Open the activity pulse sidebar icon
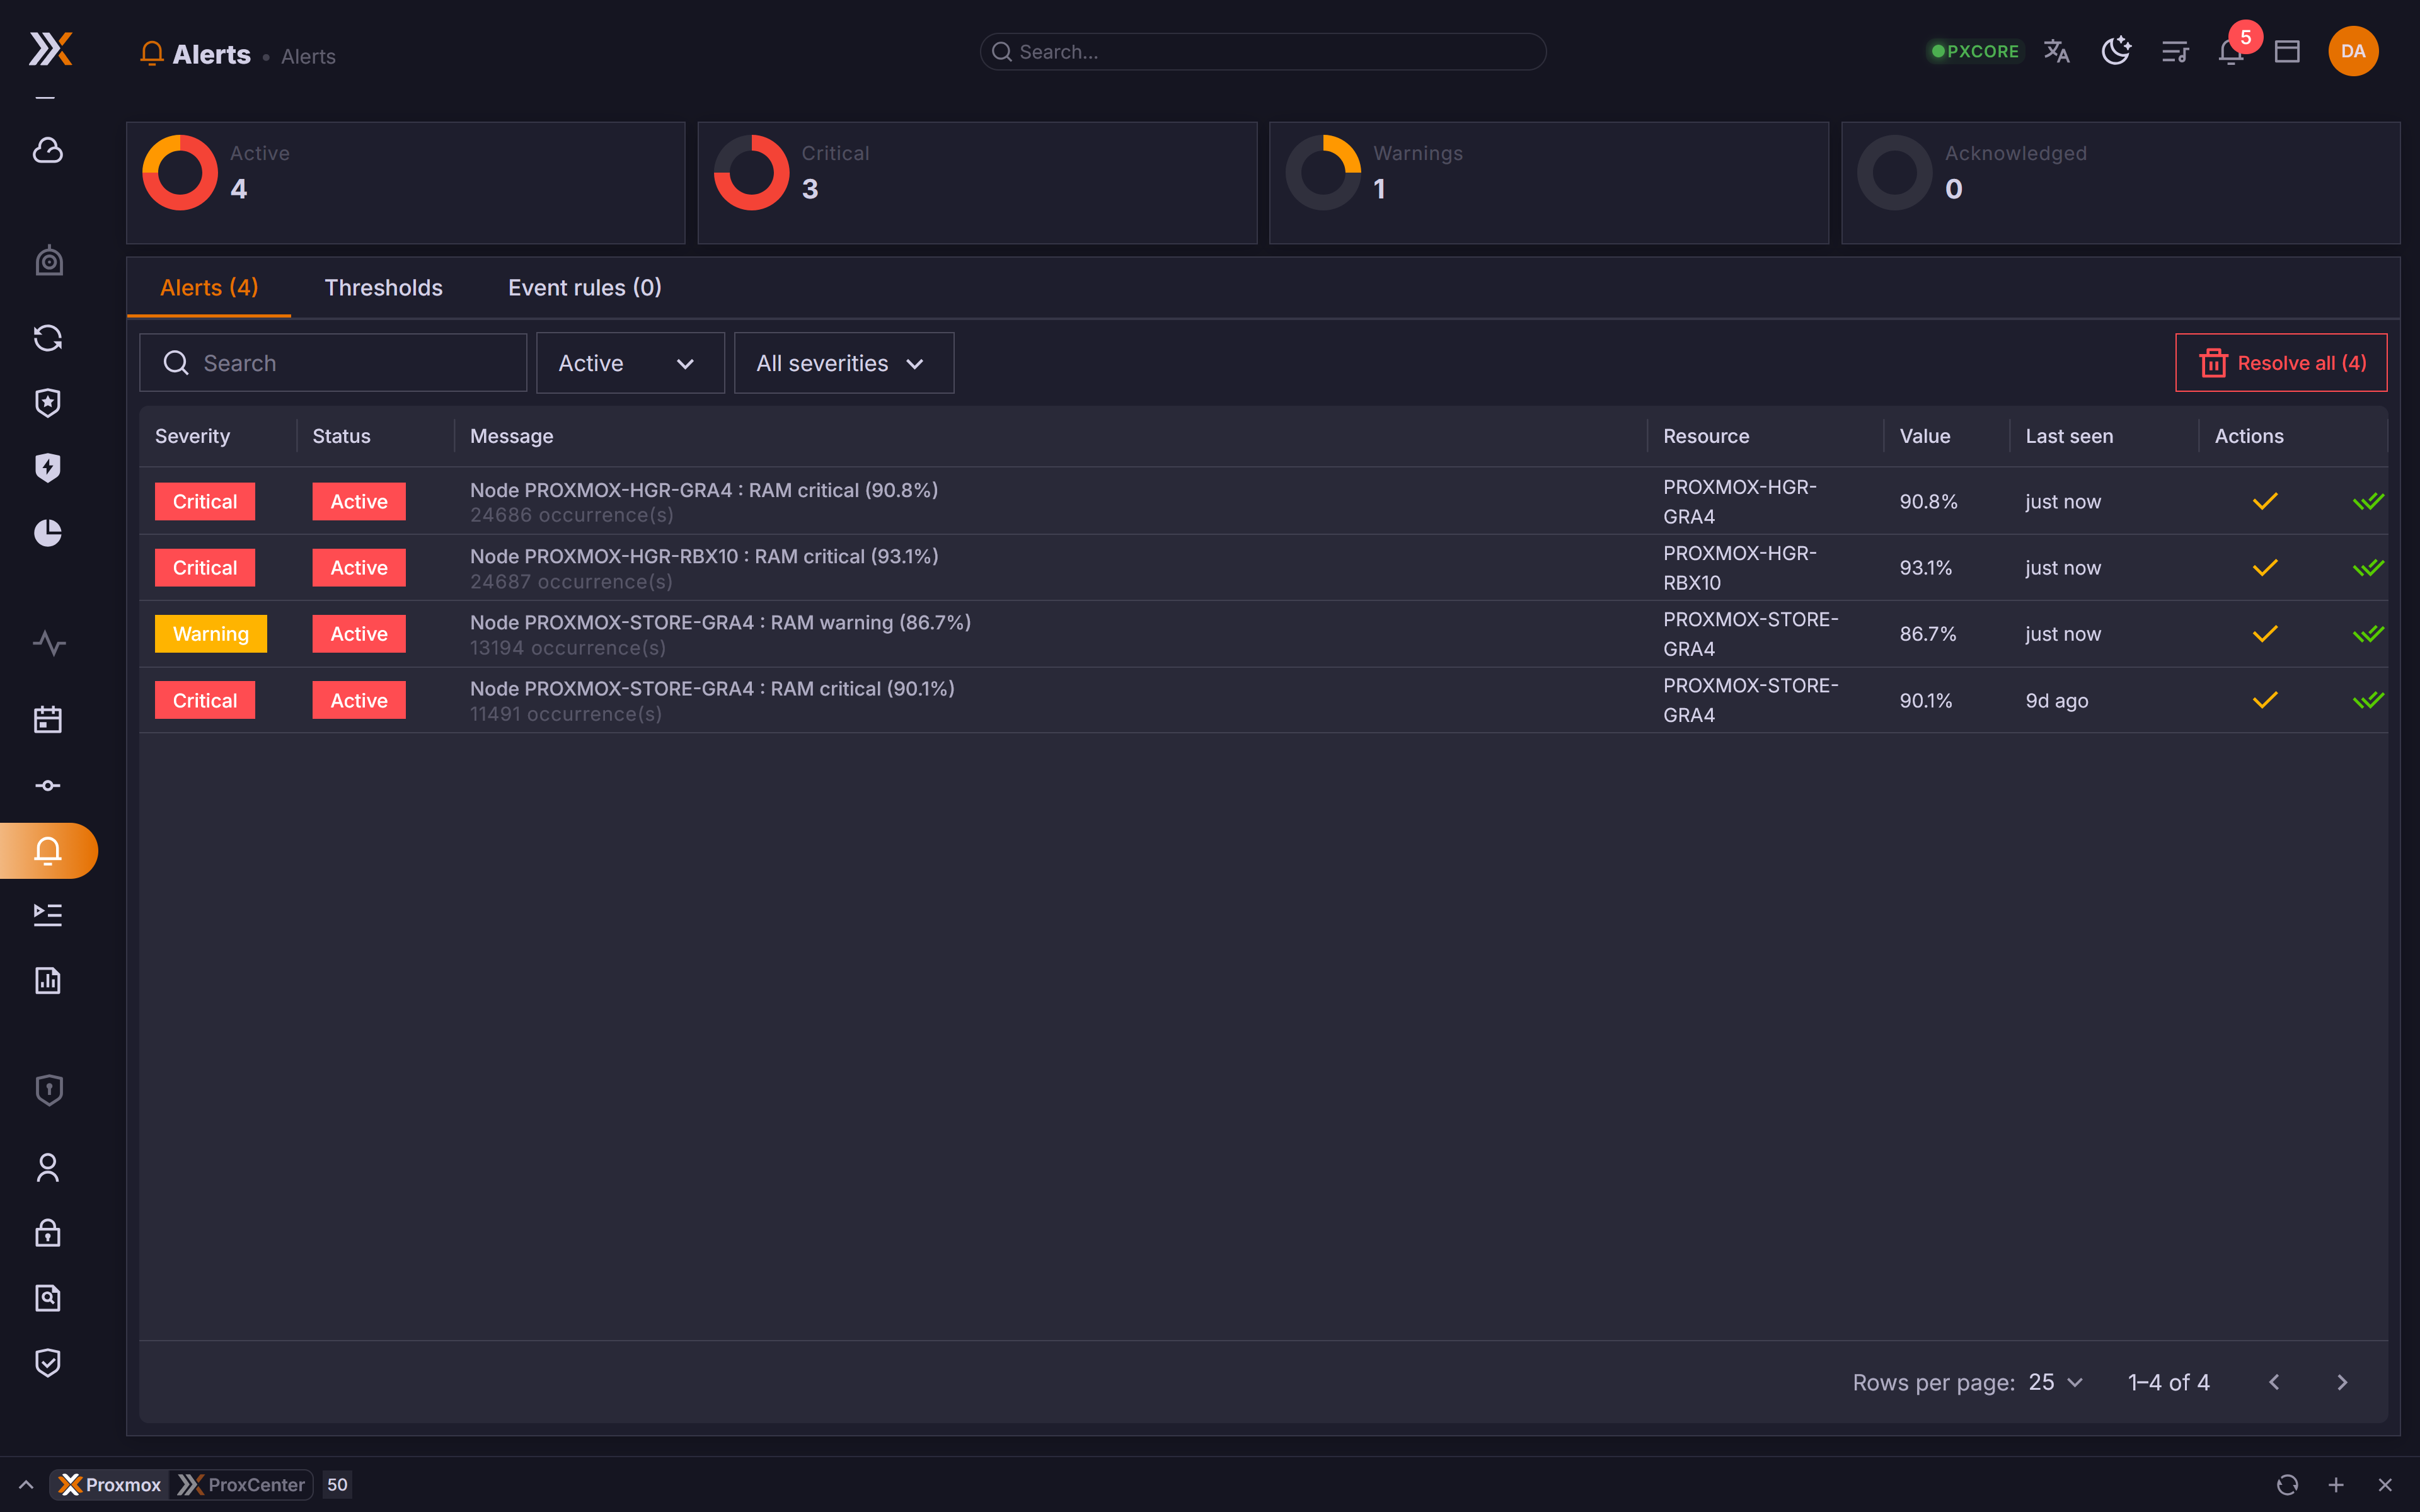Screen dimensions: 2420x1512 pos(48,642)
